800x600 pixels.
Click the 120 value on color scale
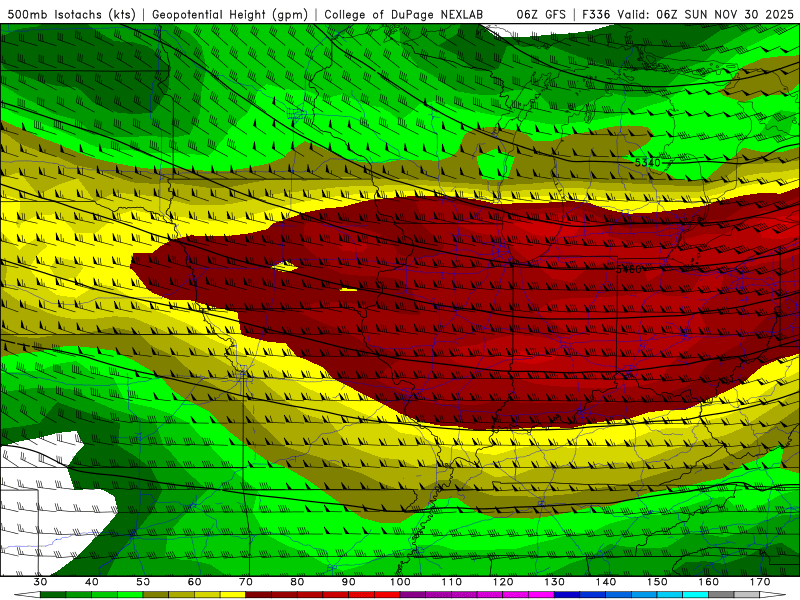click(503, 582)
